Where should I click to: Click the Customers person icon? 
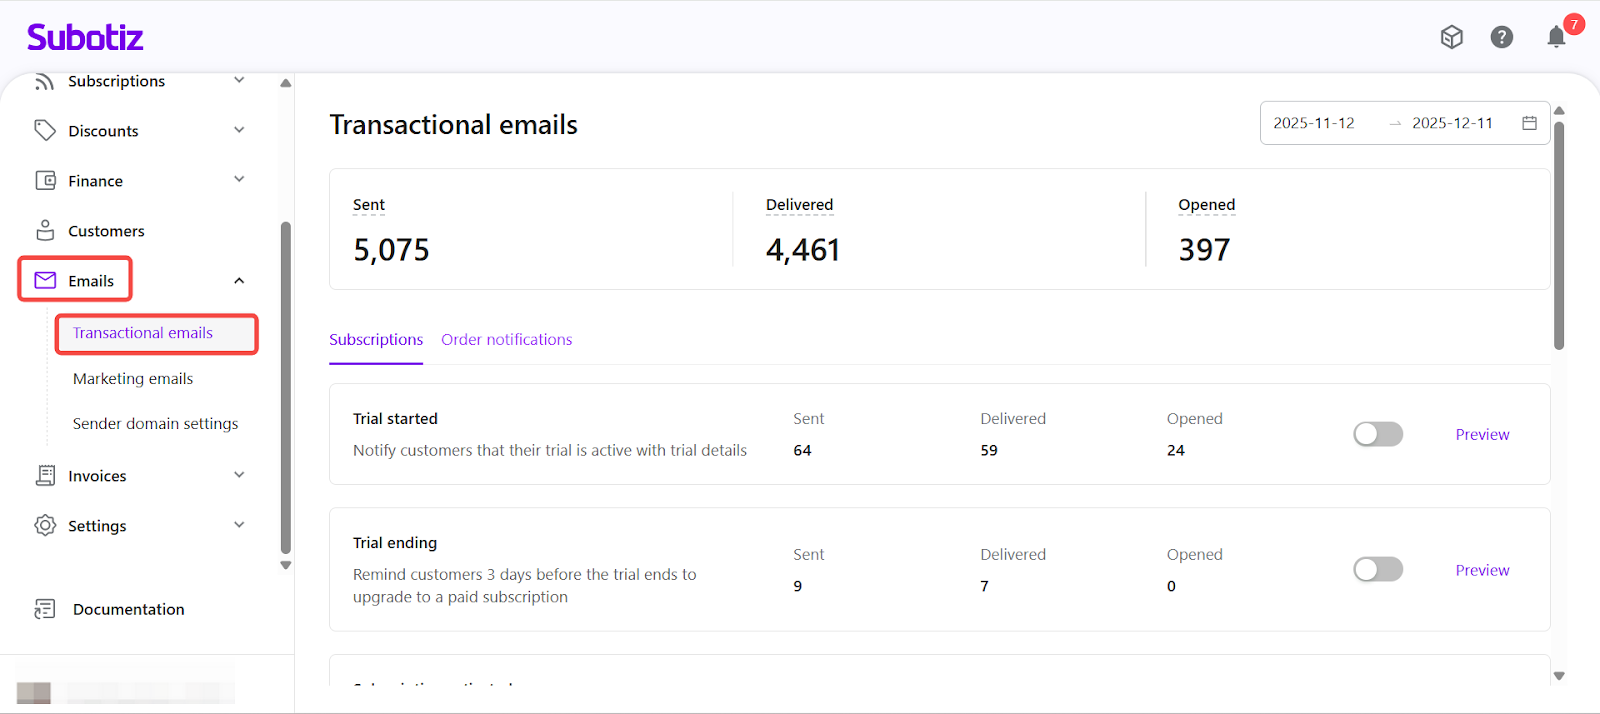(x=45, y=231)
